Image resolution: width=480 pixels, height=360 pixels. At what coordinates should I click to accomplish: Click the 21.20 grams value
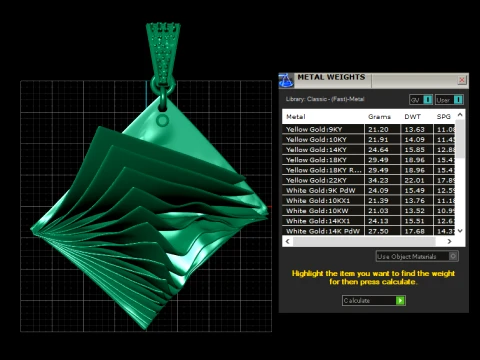tap(378, 129)
